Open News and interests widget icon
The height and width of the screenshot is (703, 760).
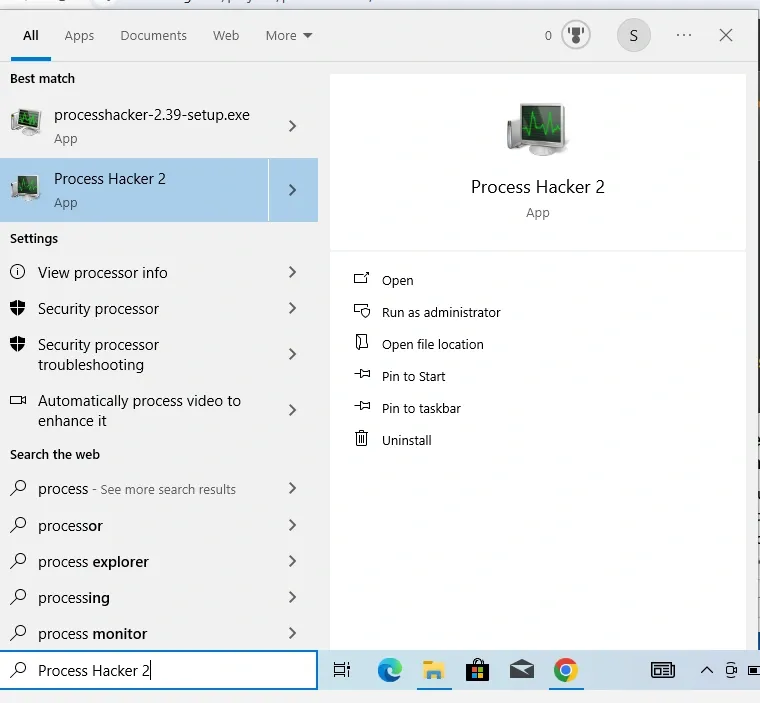663,670
